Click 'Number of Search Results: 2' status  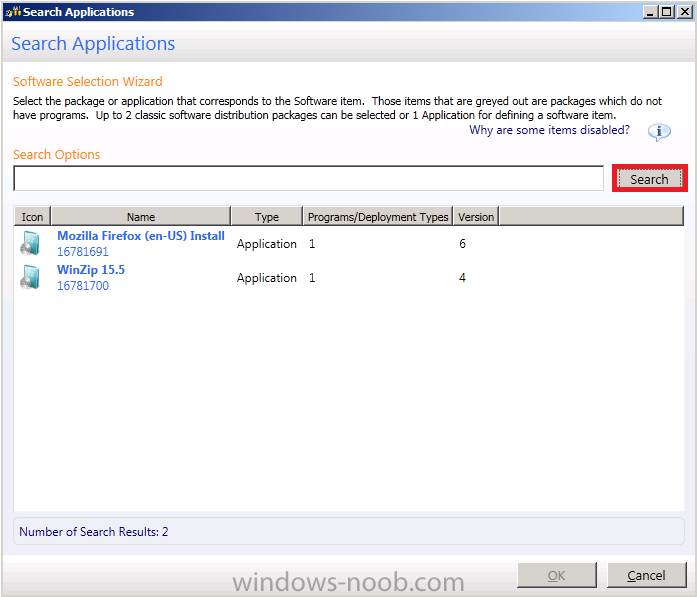[x=94, y=532]
